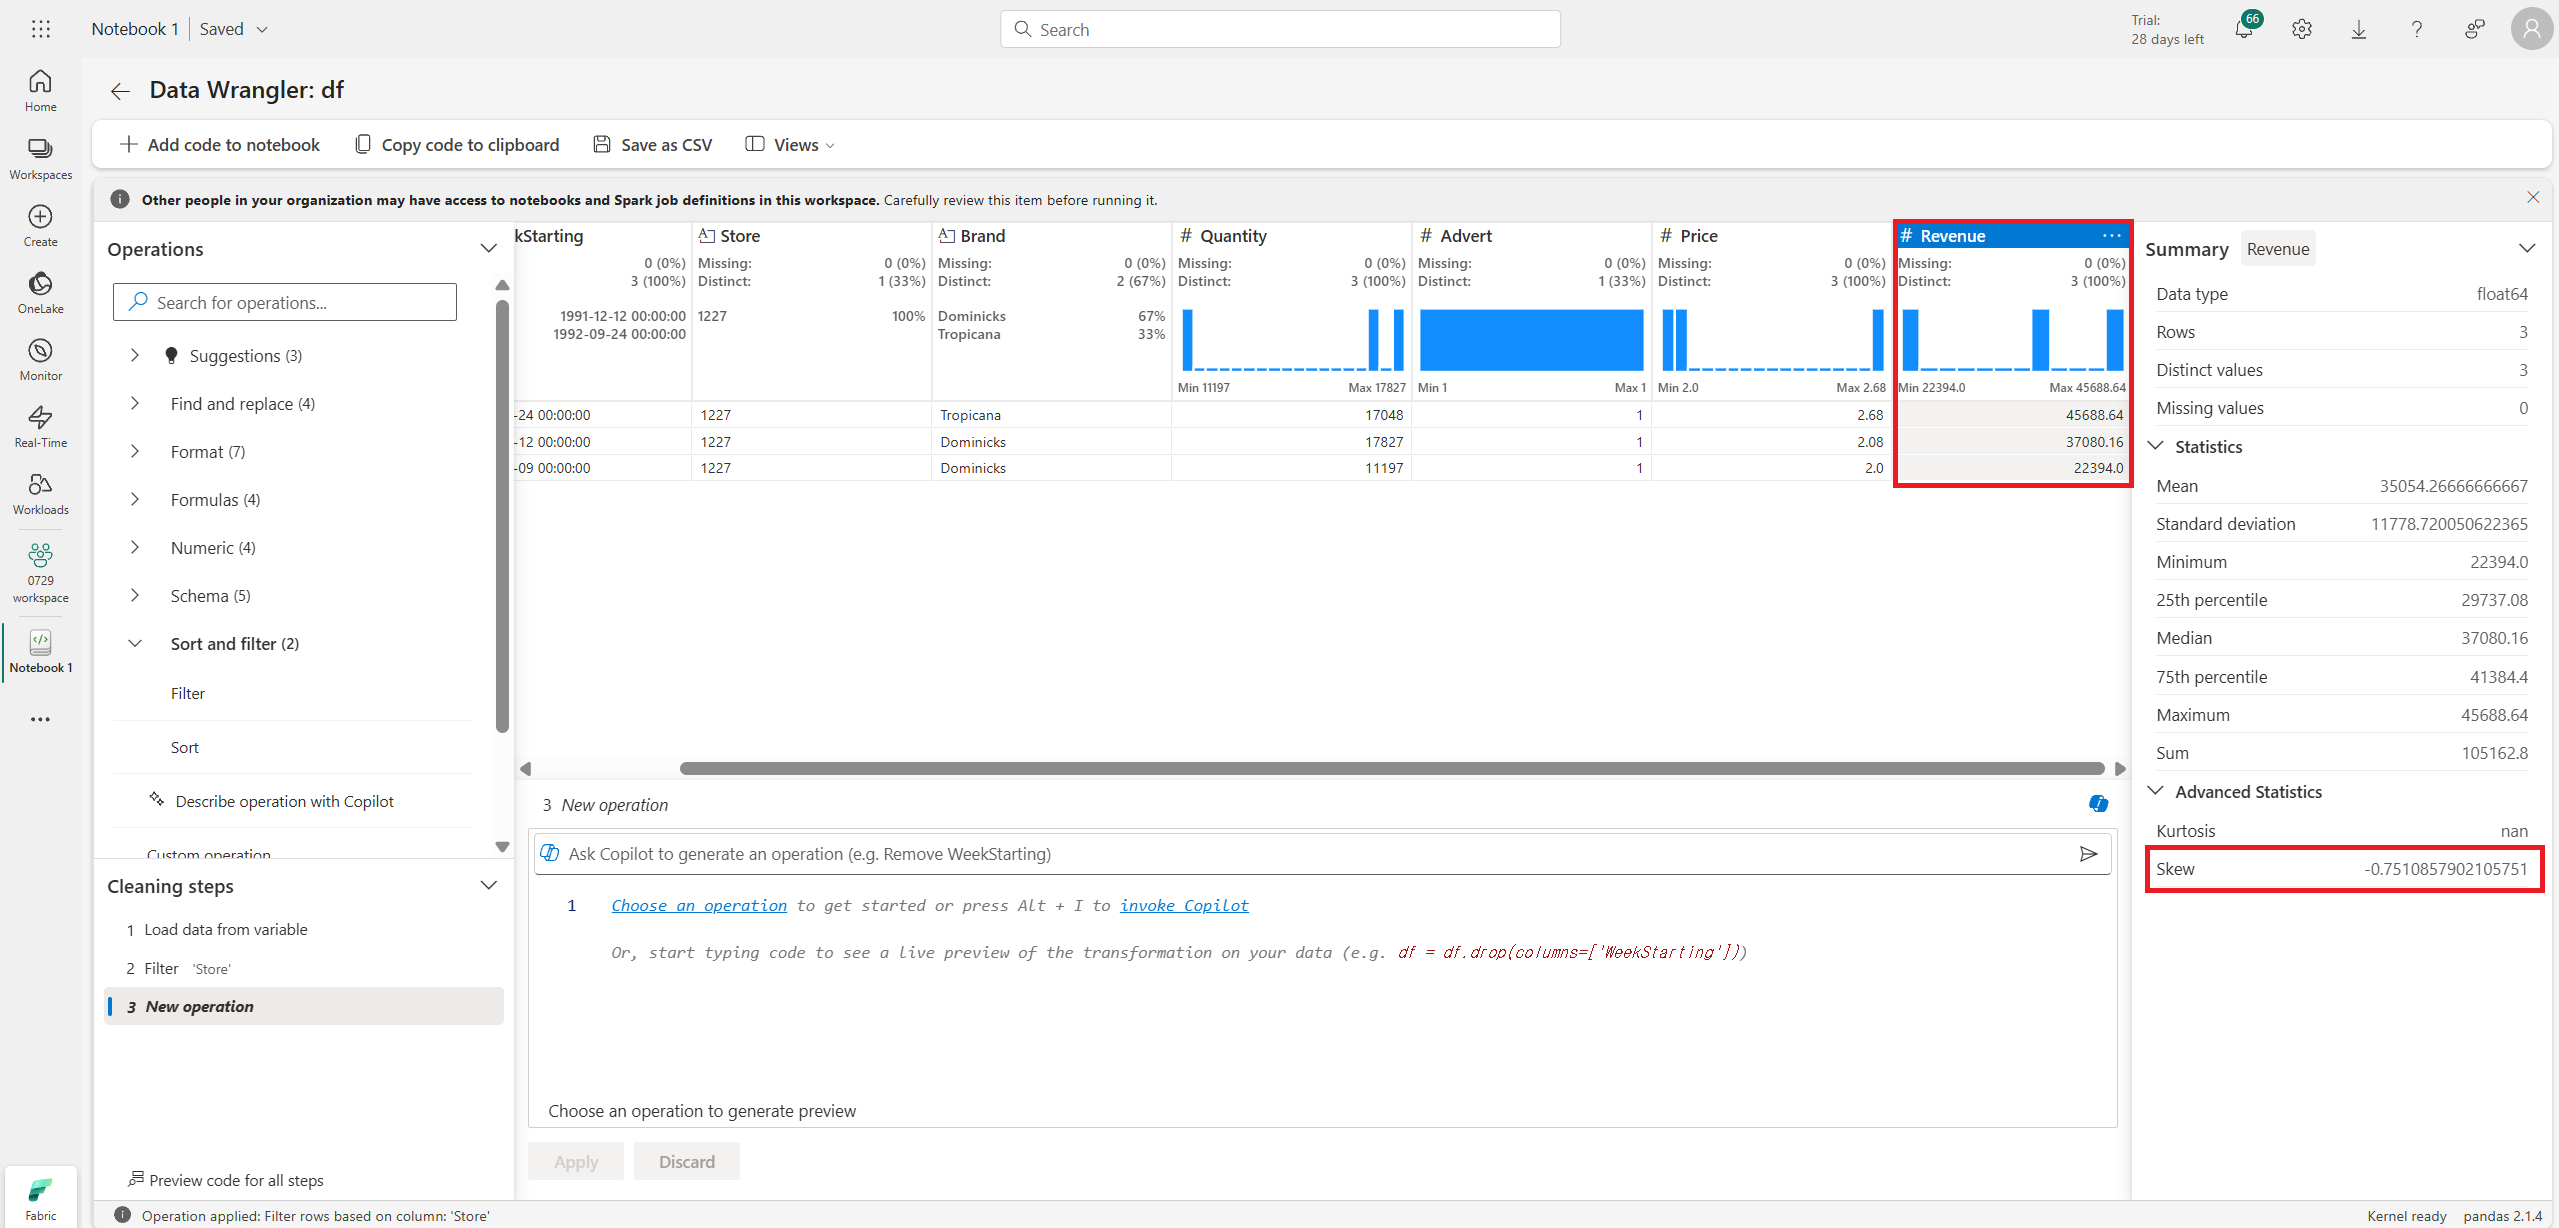Click the invoke Copilot link
Image resolution: width=2559 pixels, height=1228 pixels.
1183,905
